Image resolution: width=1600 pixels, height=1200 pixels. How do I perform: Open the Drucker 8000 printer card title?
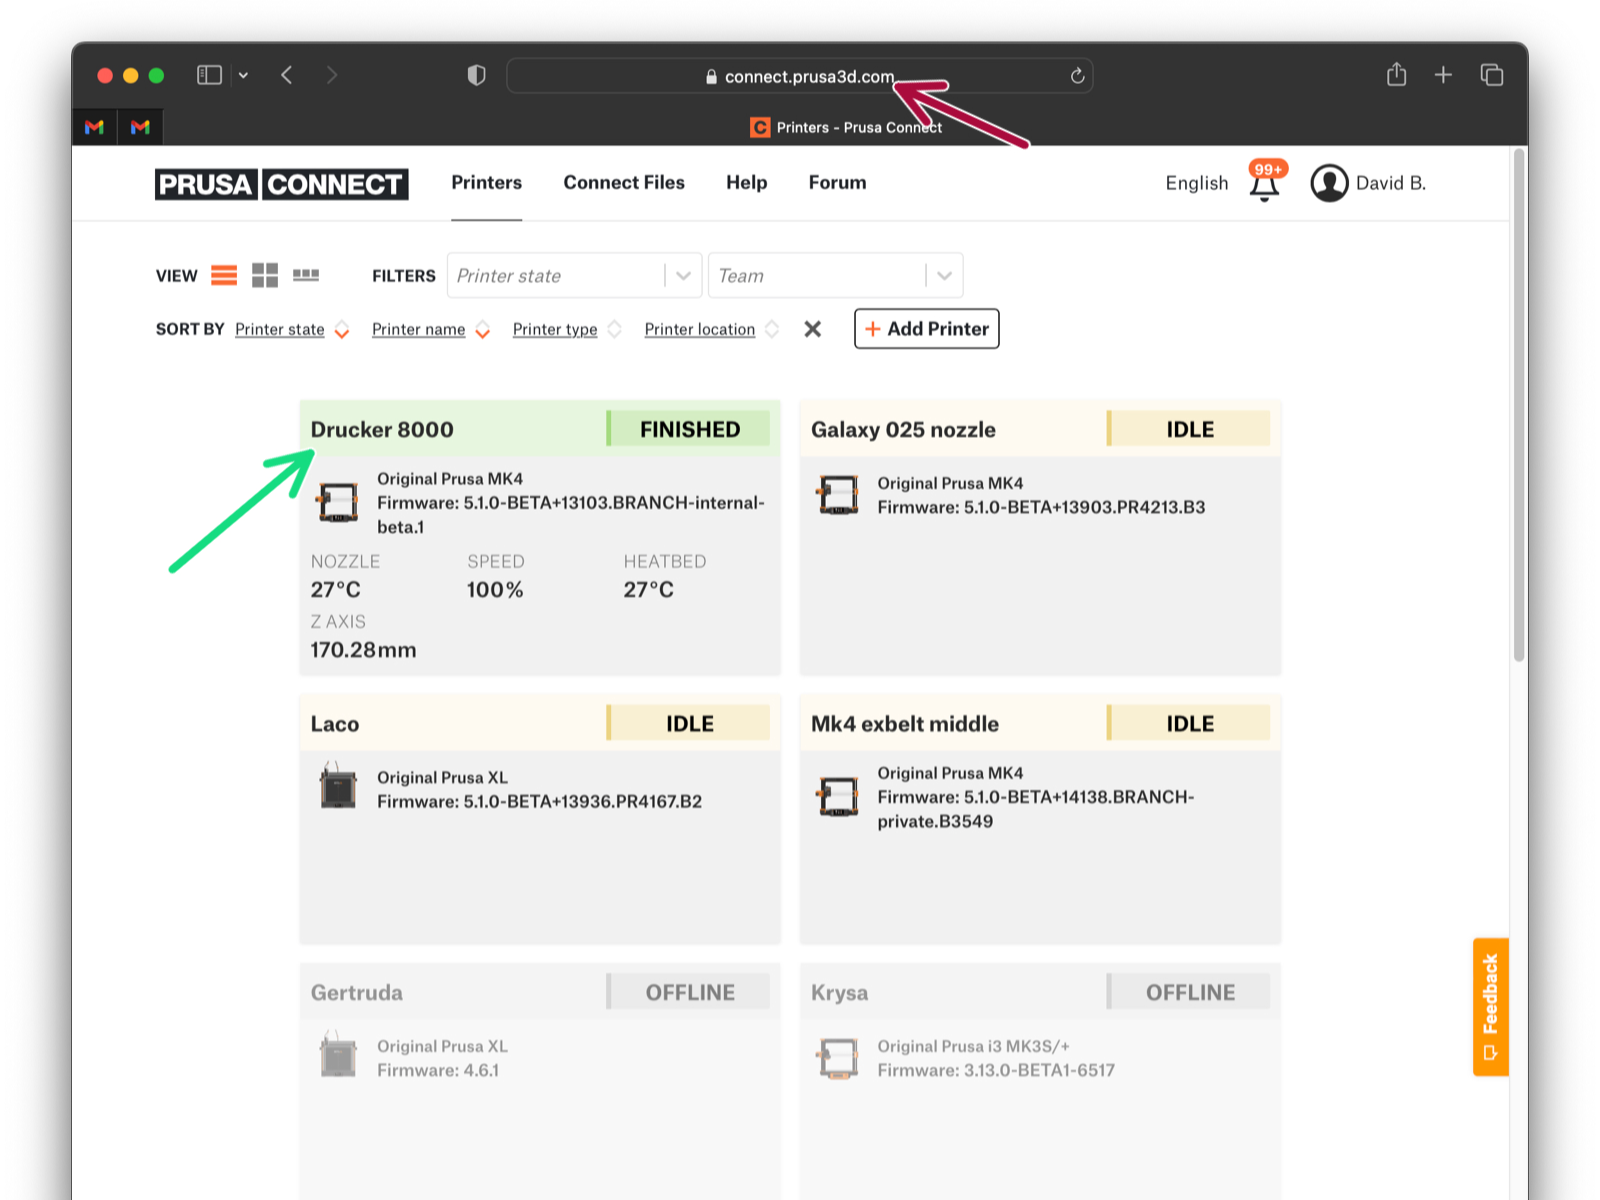pos(382,429)
